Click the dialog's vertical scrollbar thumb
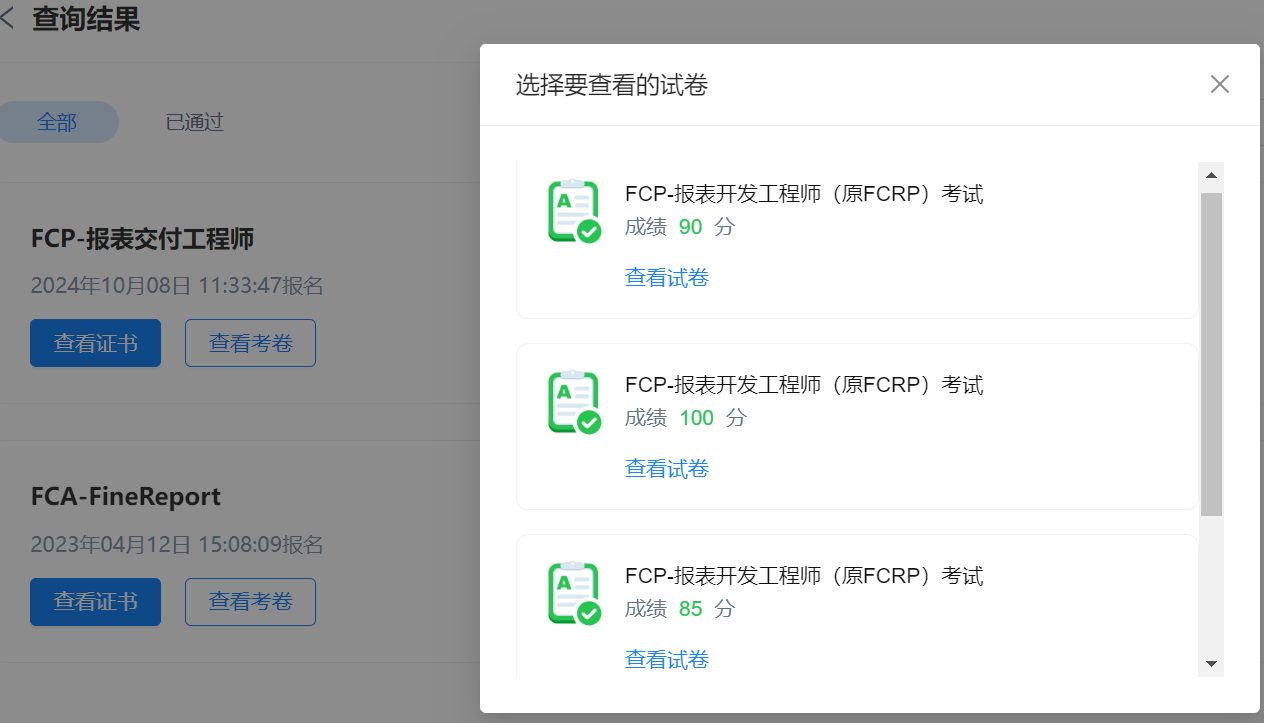 pos(1211,354)
